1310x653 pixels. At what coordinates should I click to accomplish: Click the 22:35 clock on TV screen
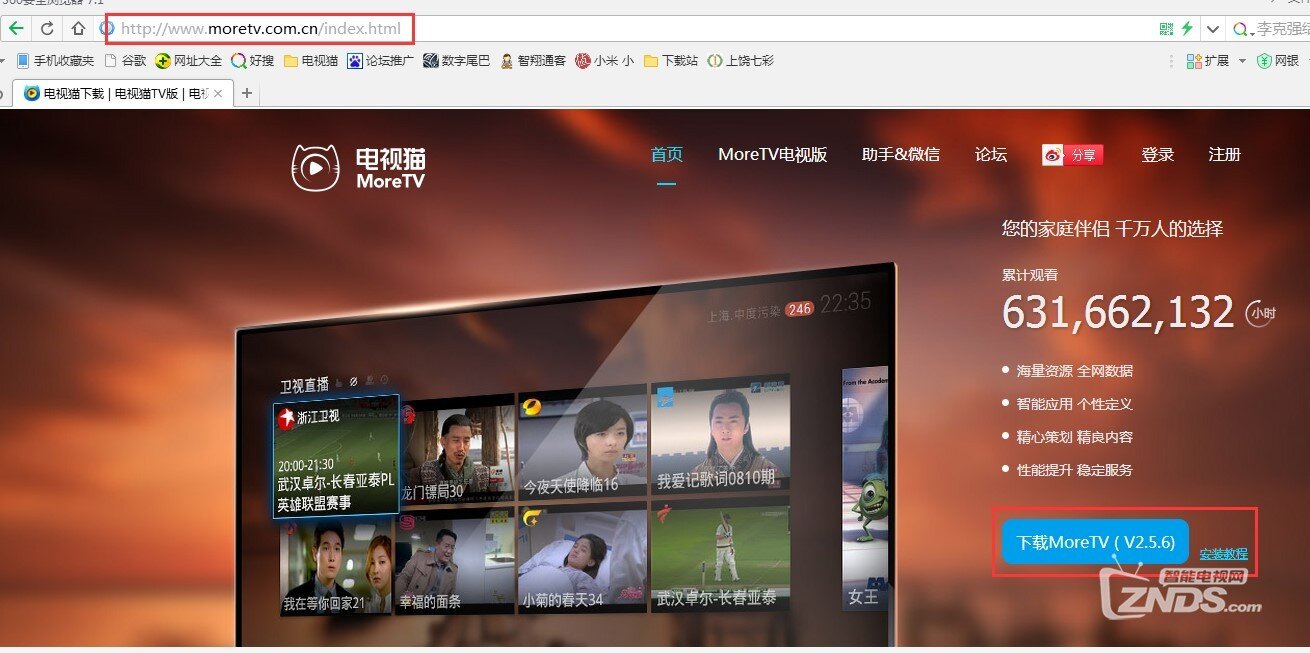point(845,302)
